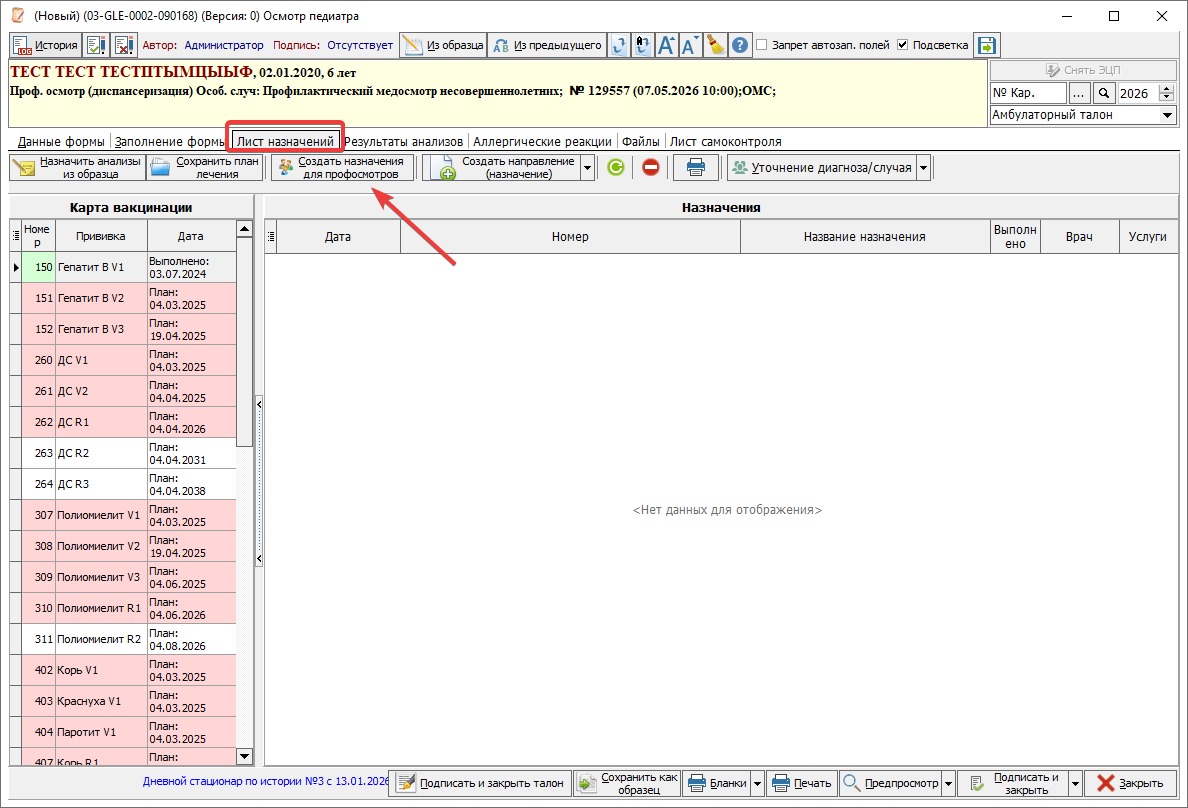Decrease font size with small A icon

pos(690,45)
